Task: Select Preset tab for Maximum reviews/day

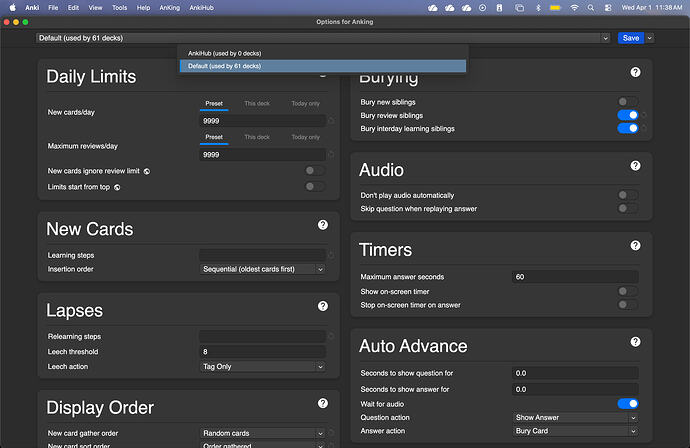Action: tap(214, 137)
